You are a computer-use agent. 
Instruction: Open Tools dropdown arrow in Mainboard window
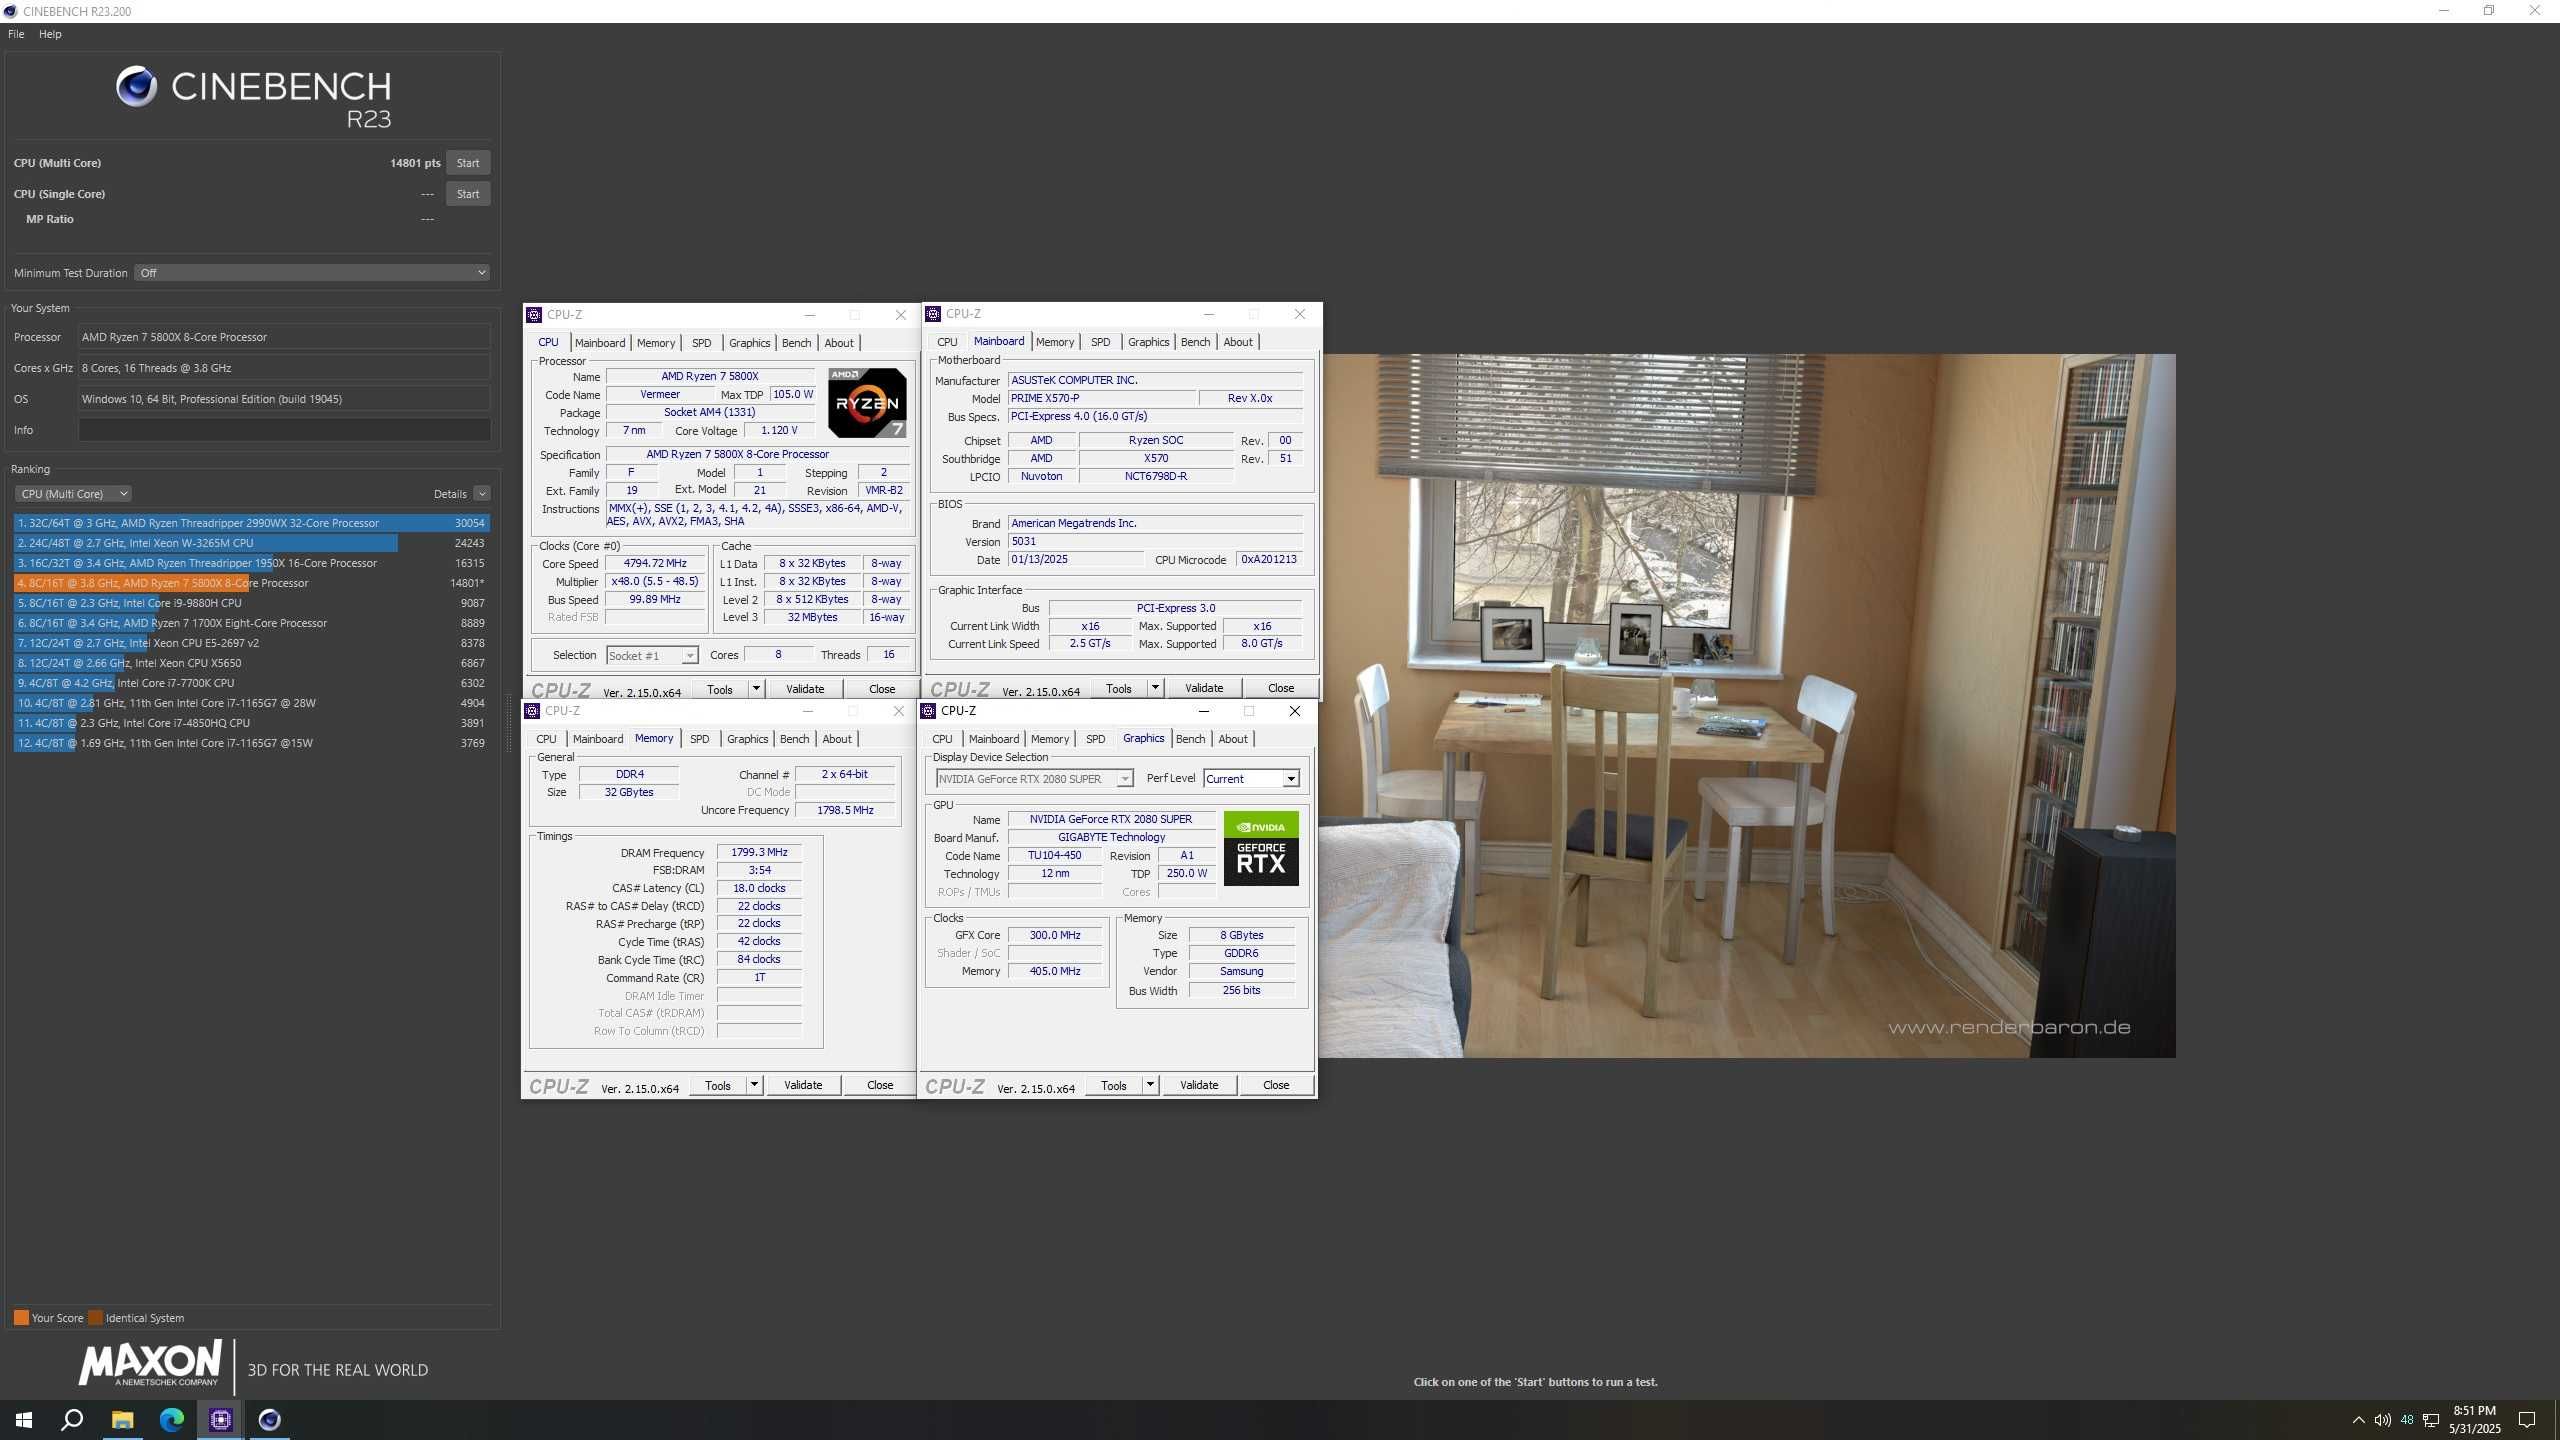pos(1155,688)
